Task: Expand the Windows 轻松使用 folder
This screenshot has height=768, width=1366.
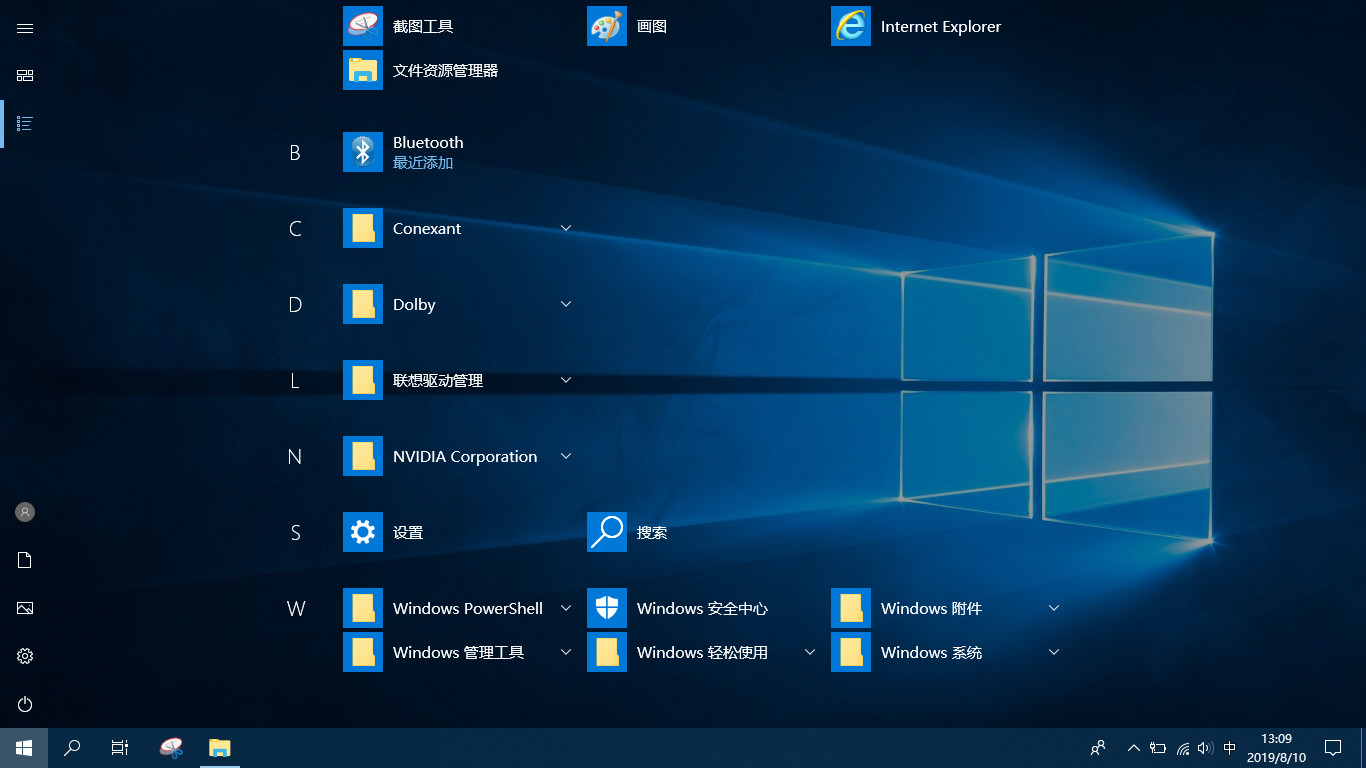Action: 703,652
